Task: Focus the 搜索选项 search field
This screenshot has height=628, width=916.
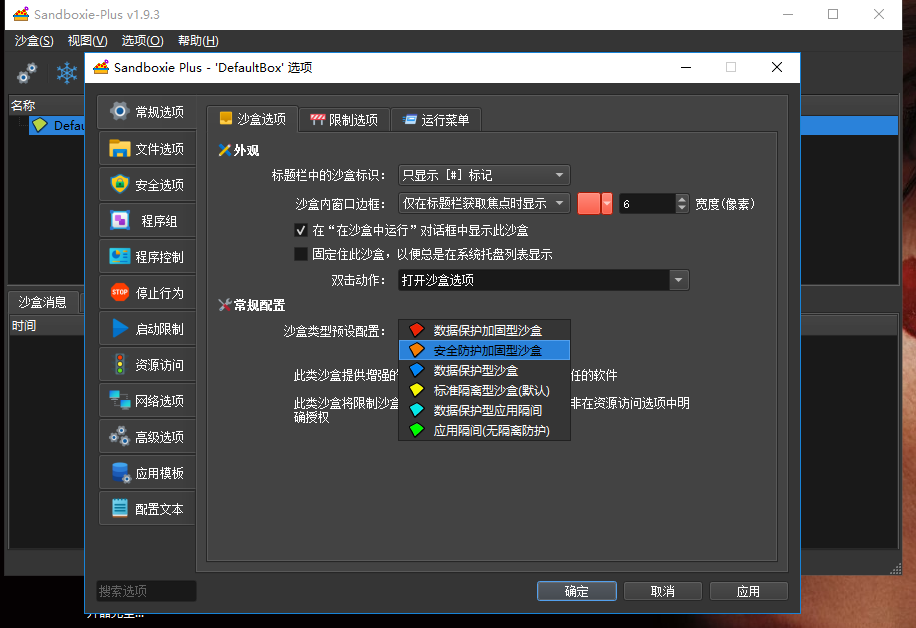Action: (147, 591)
